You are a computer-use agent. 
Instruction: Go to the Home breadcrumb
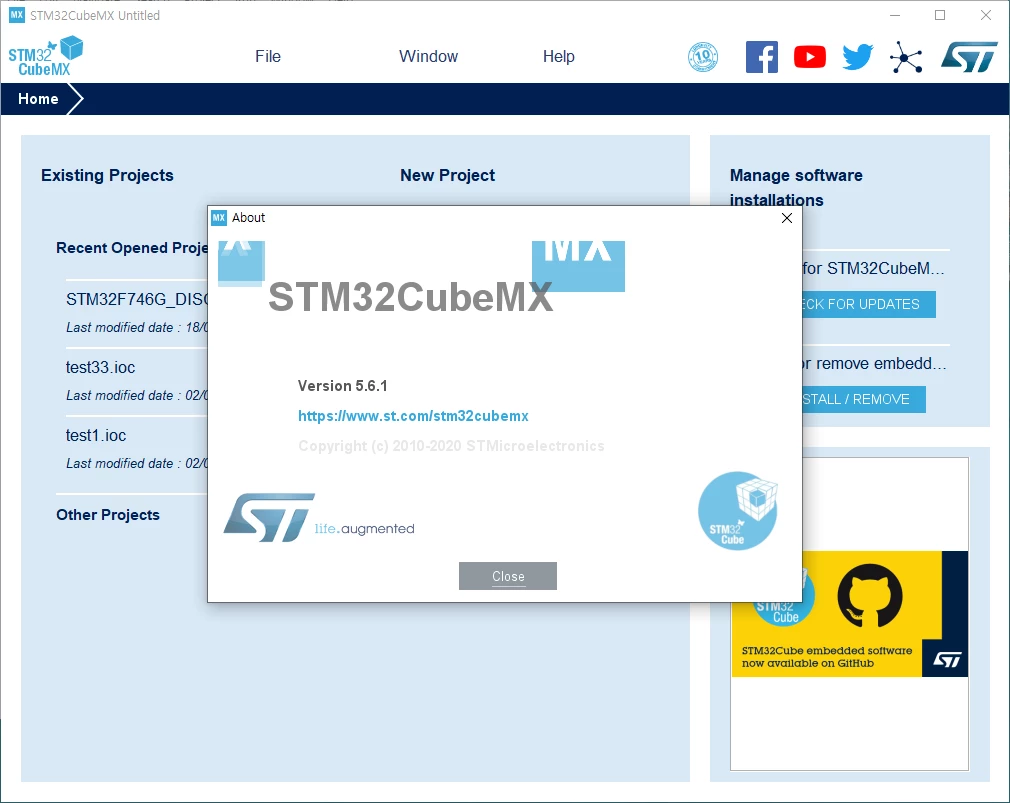click(38, 99)
